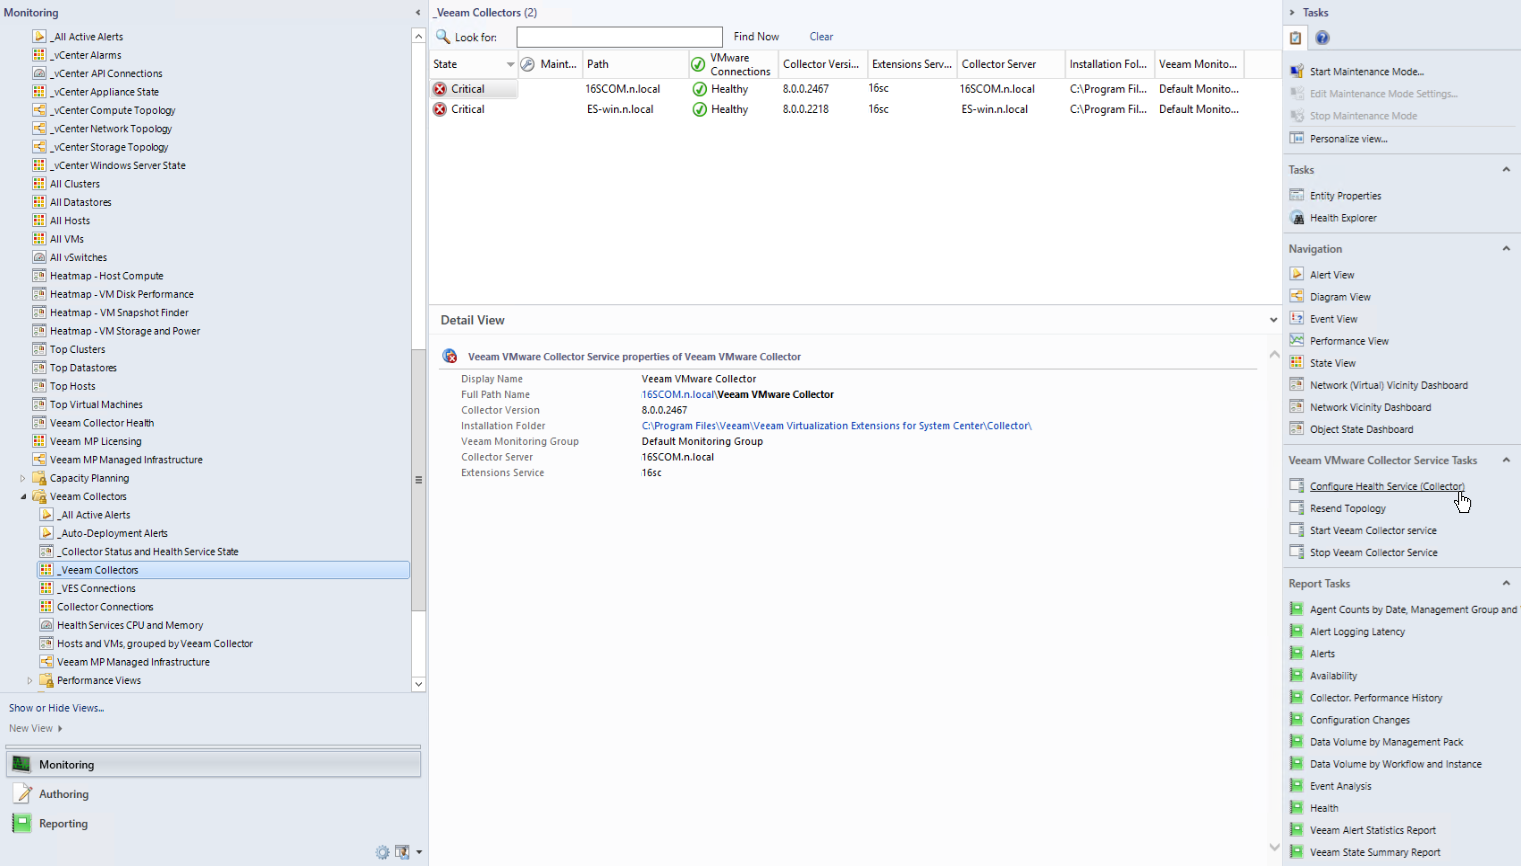The width and height of the screenshot is (1522, 866).
Task: Collapse the Detail View section
Action: pos(1273,320)
